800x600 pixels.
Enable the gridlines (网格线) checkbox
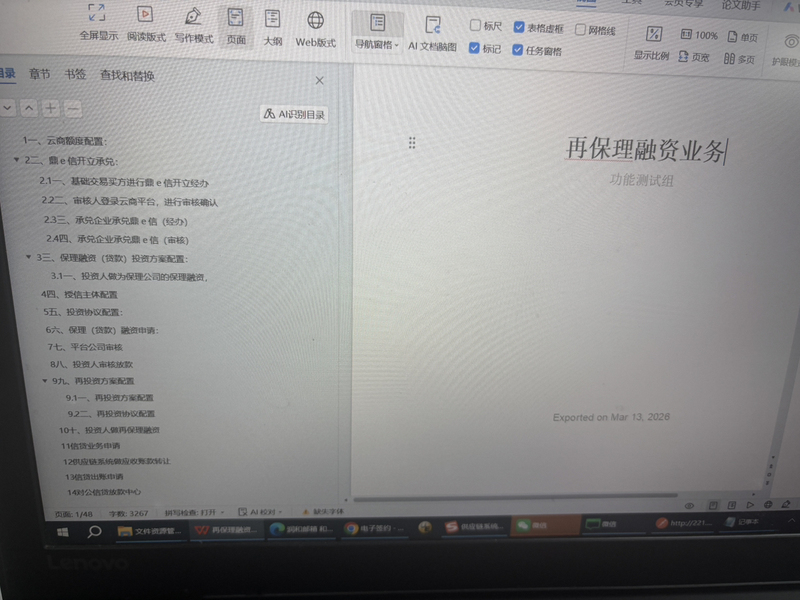580,29
